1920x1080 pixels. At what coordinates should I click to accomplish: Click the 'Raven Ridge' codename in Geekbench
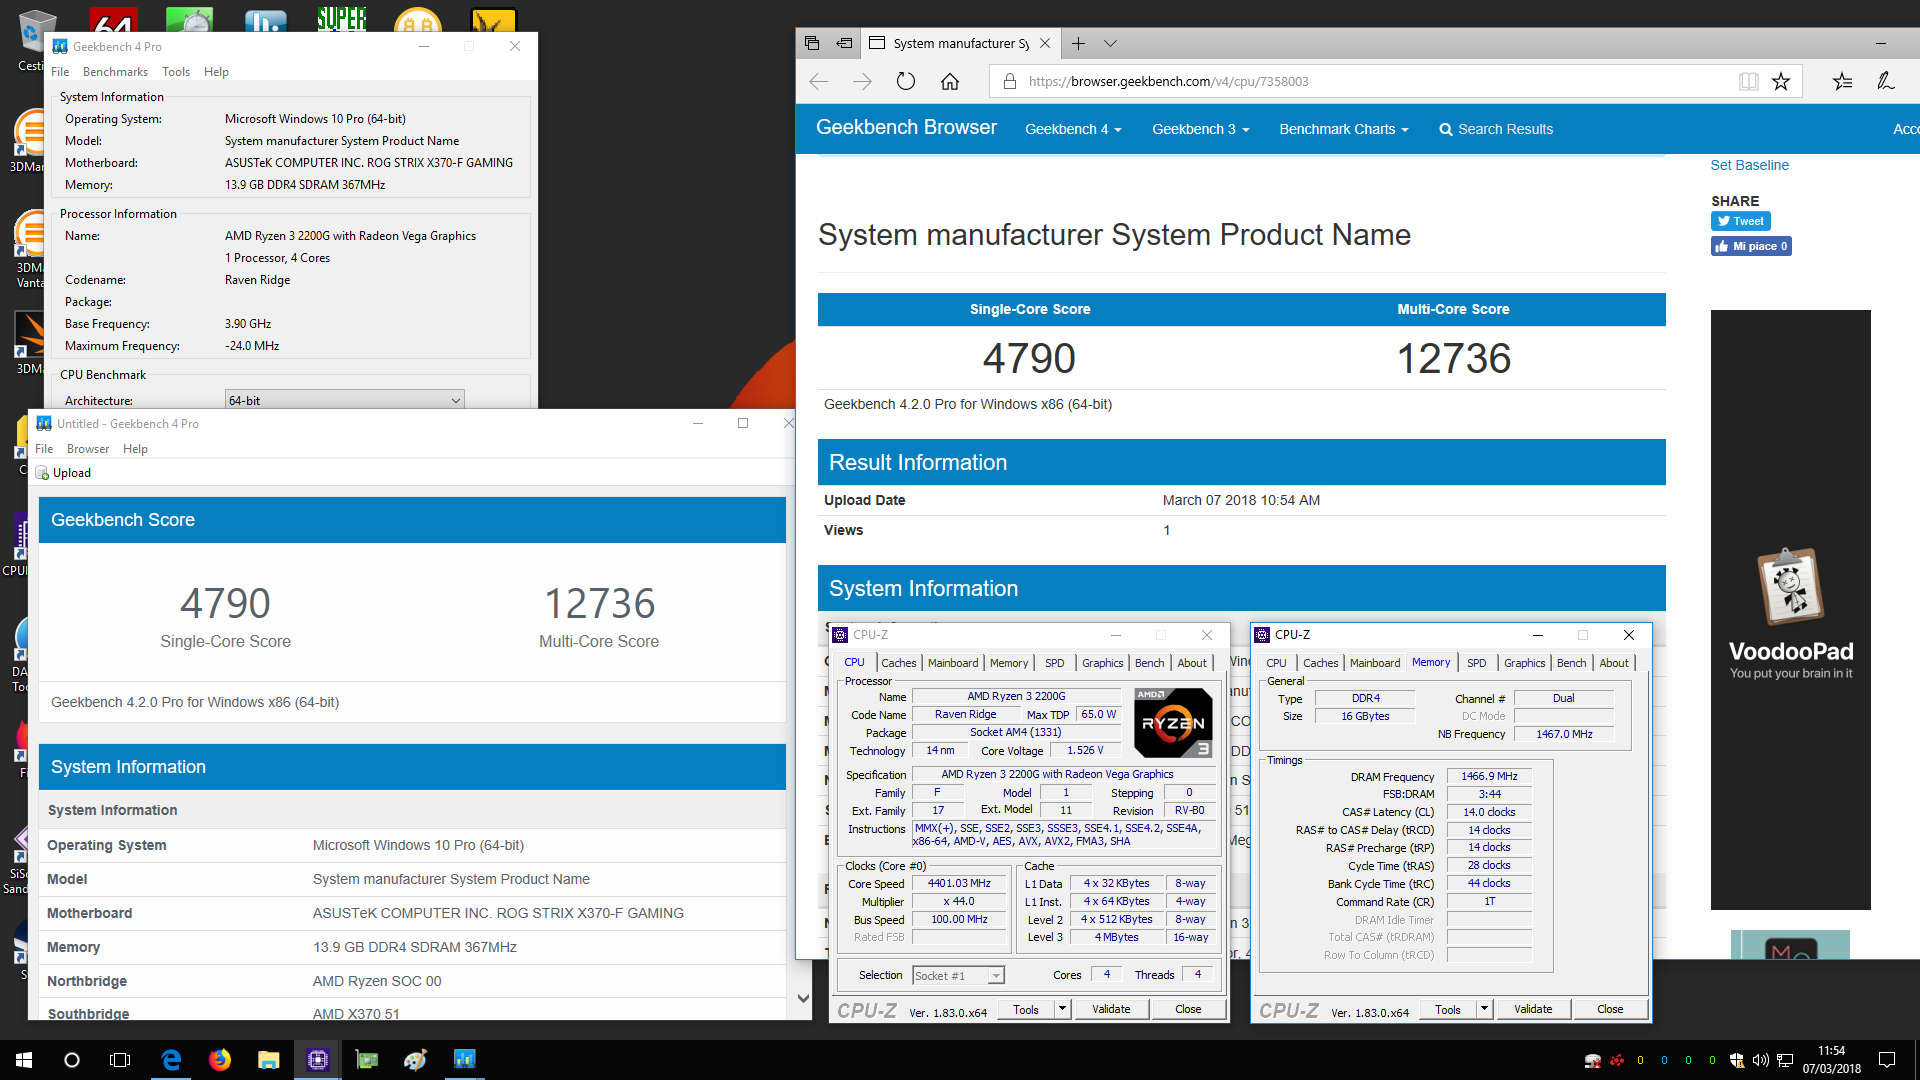pyautogui.click(x=257, y=280)
